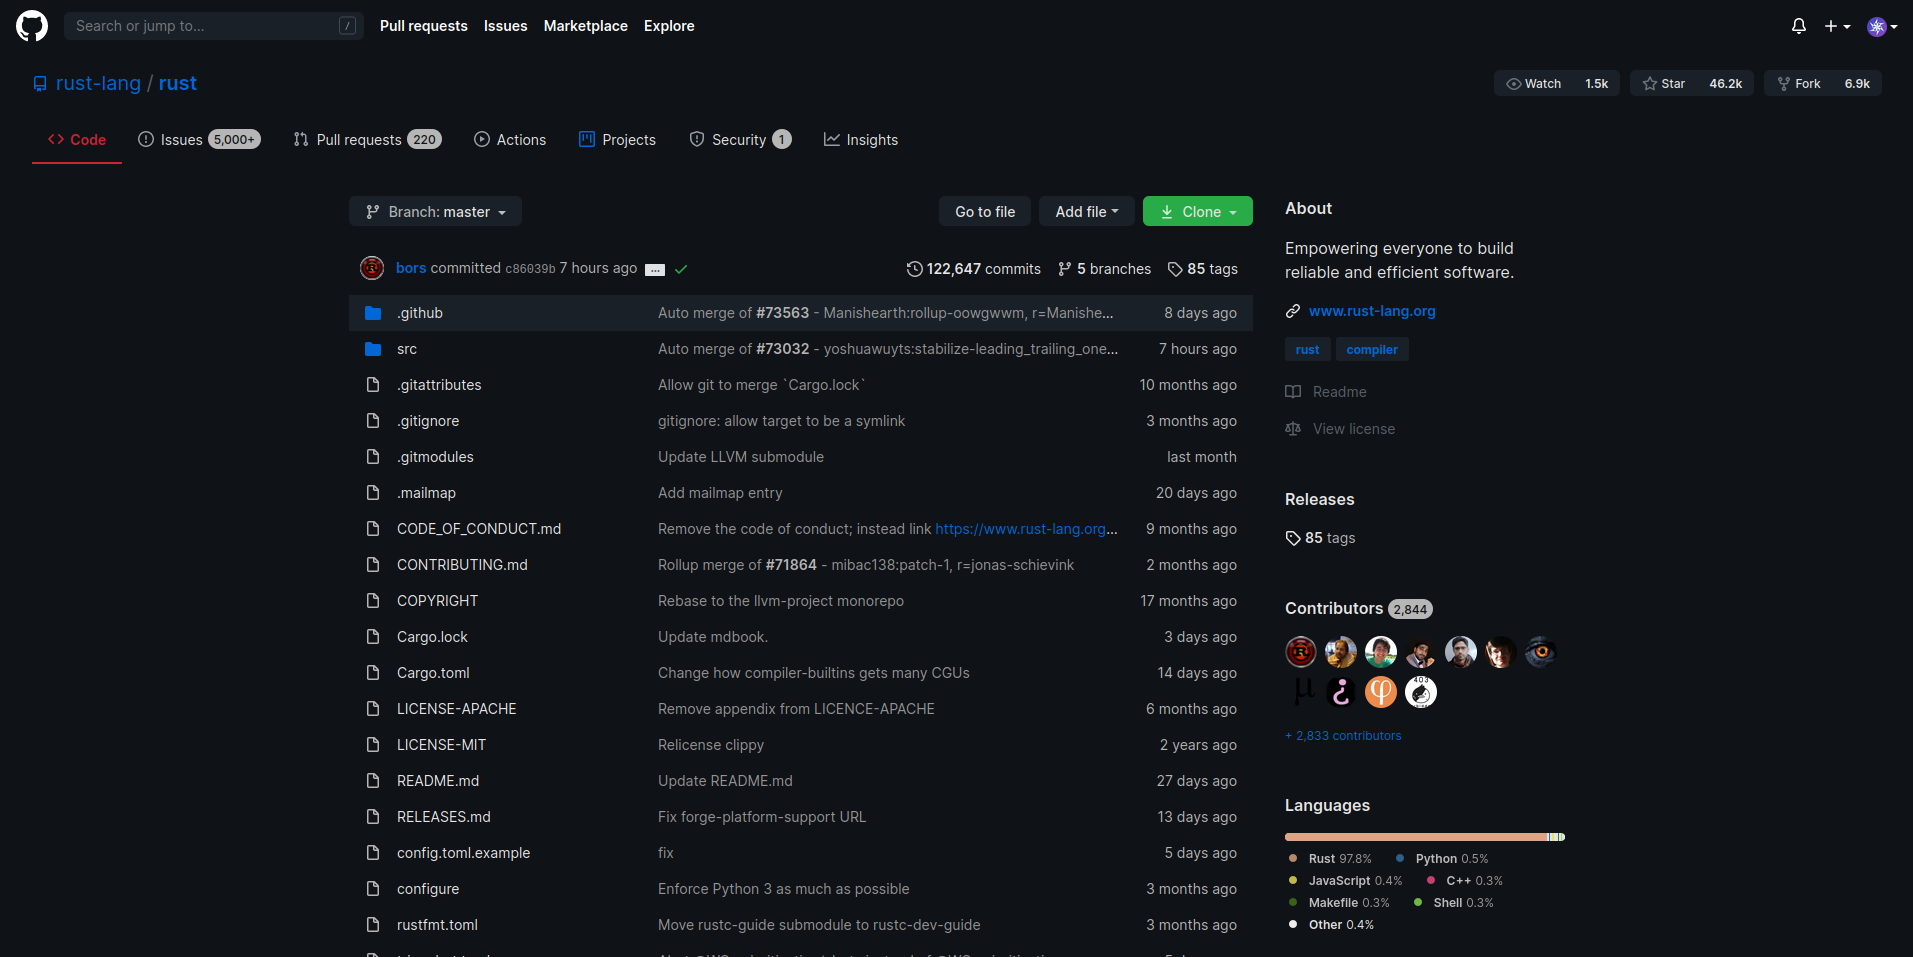Open commit hash c86039b
This screenshot has height=957, width=1913.
(530, 269)
